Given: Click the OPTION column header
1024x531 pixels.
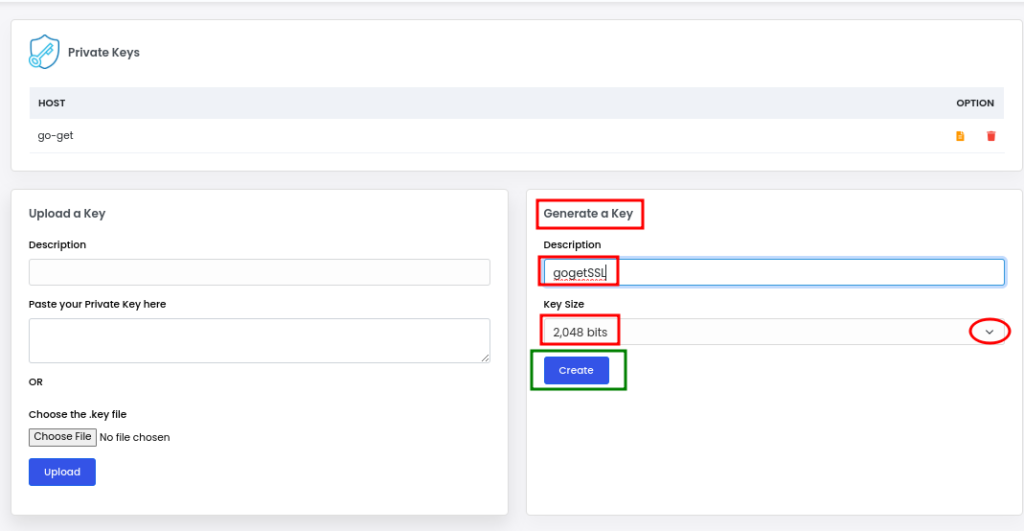Looking at the screenshot, I should (975, 103).
